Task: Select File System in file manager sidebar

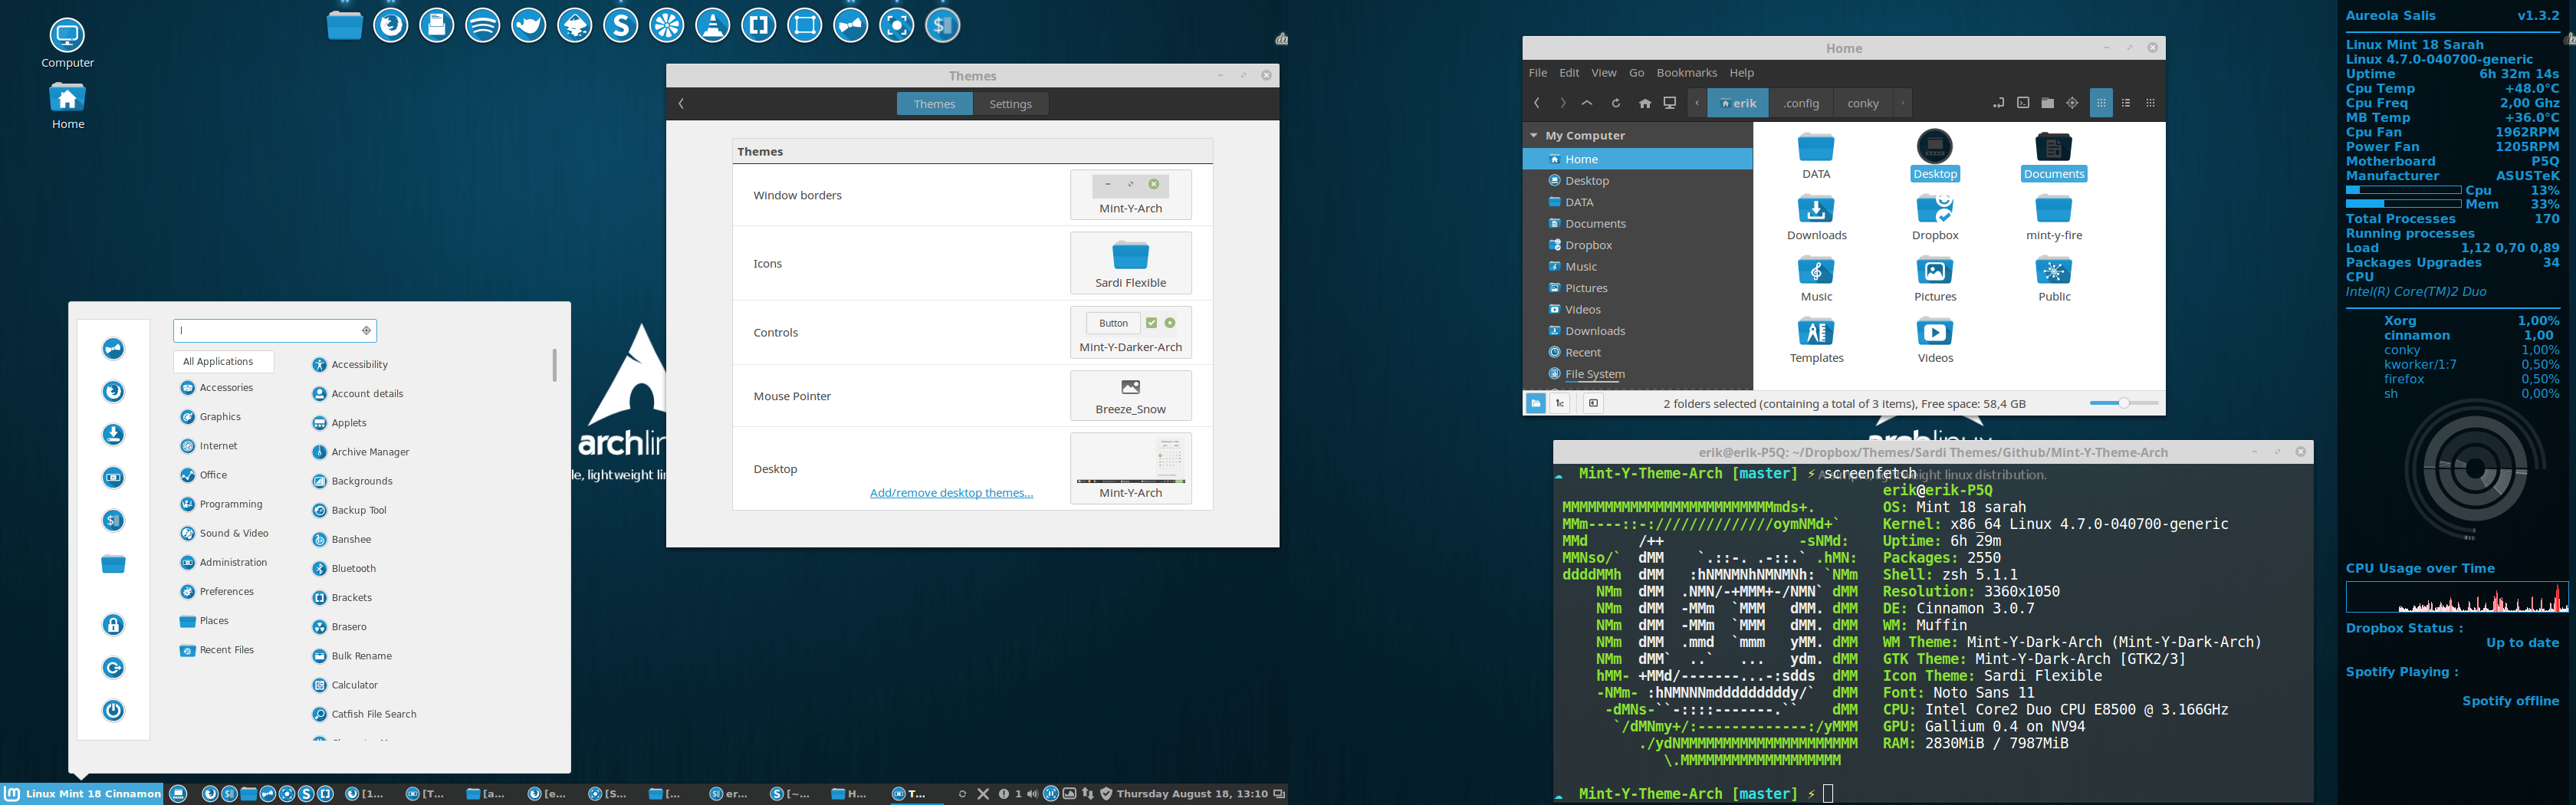Action: click(x=1637, y=374)
